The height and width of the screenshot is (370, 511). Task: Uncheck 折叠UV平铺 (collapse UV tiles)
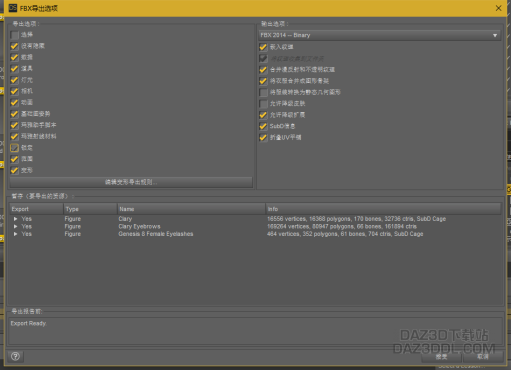coord(263,137)
